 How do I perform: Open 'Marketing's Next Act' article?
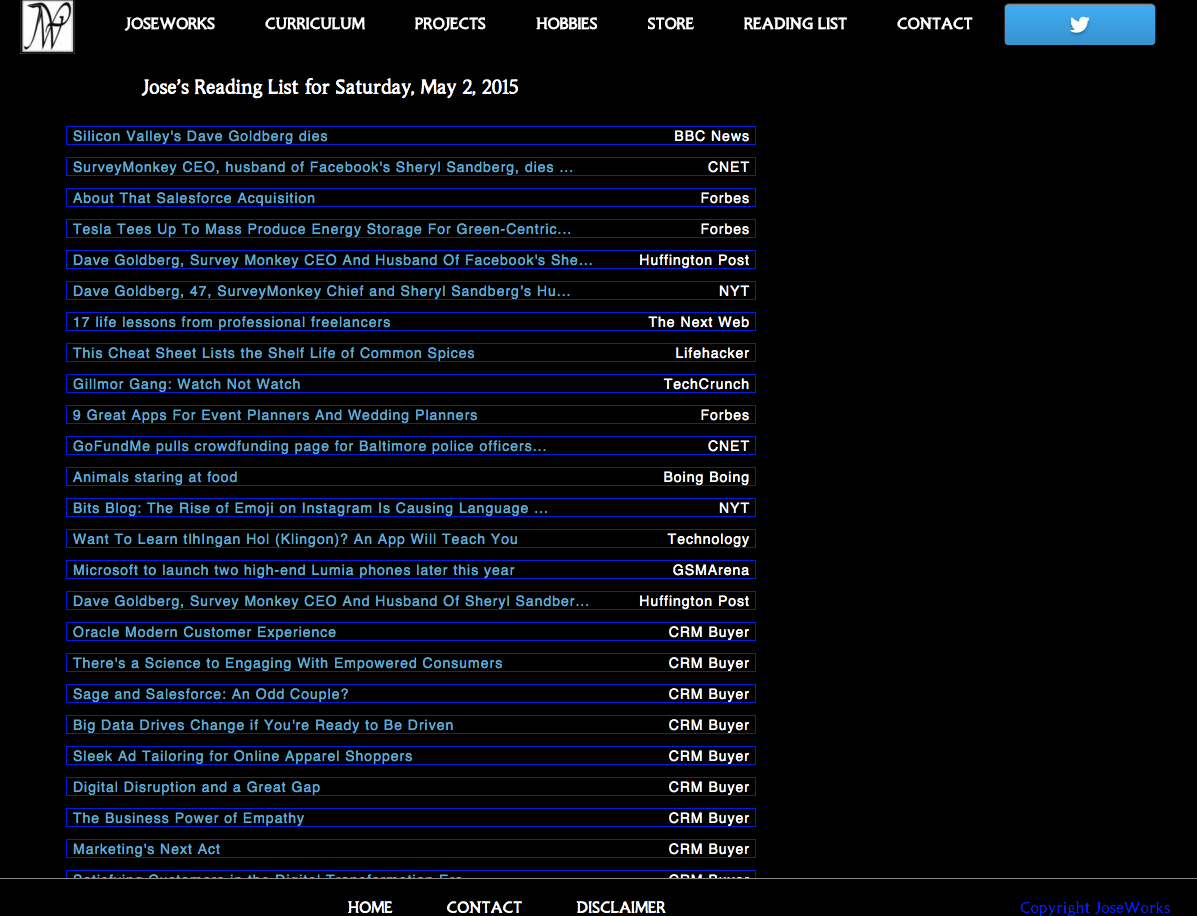click(146, 850)
